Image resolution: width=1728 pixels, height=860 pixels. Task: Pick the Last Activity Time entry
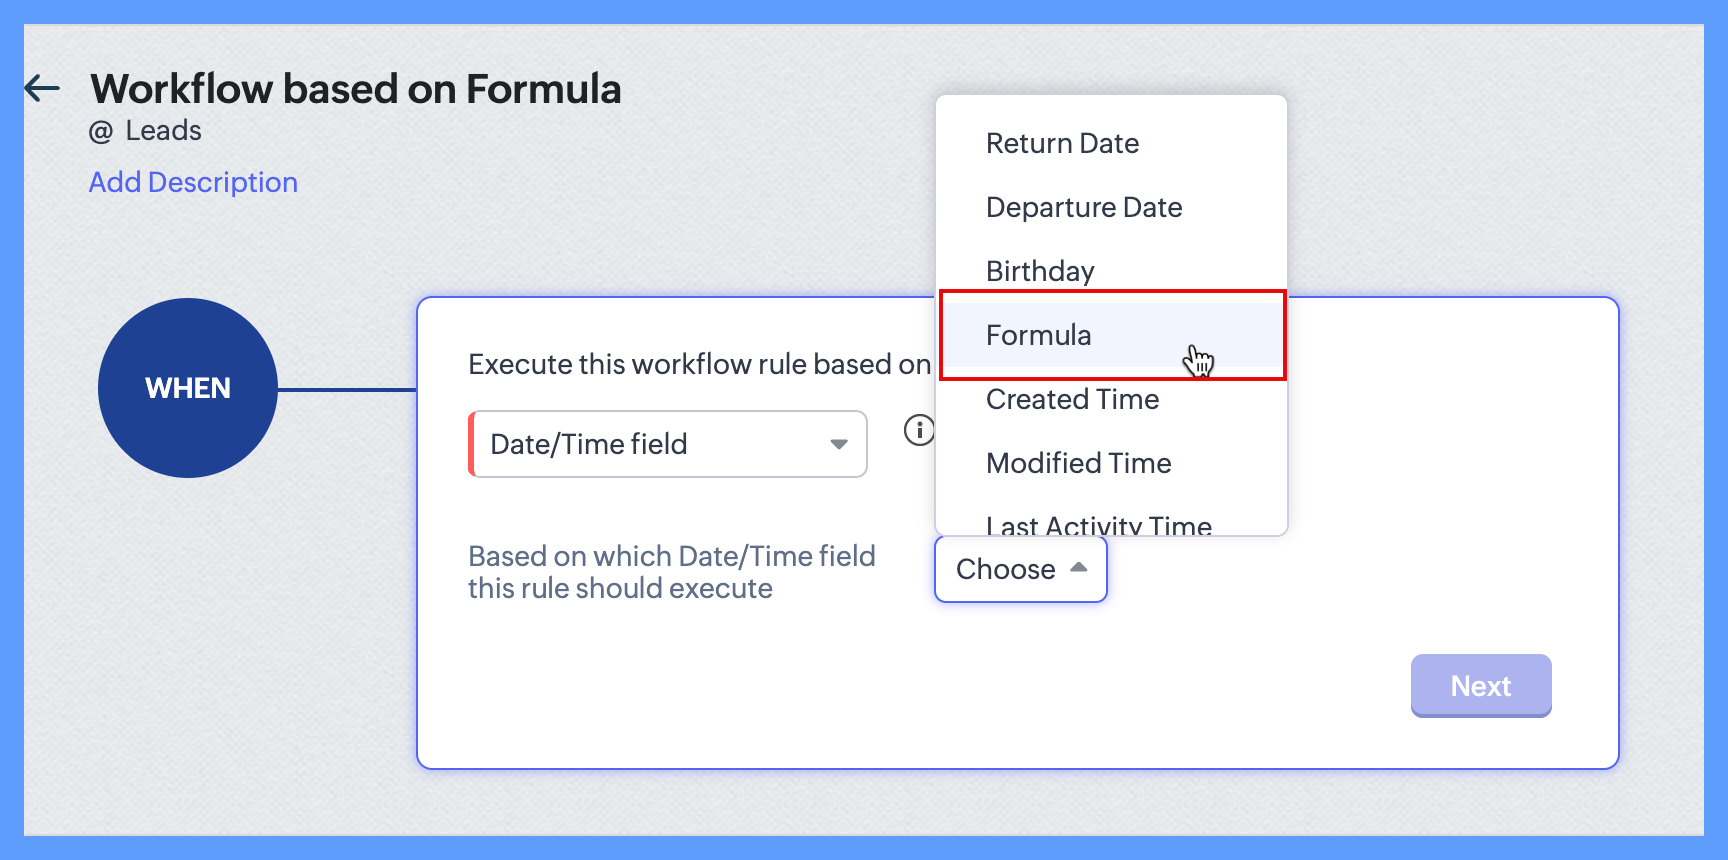1098,524
